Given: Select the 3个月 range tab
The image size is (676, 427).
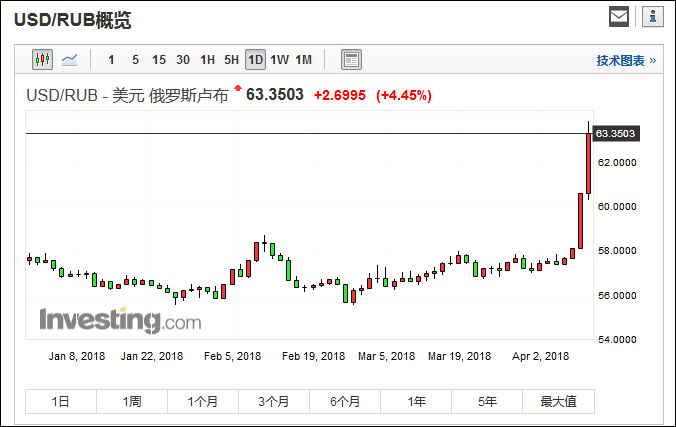Looking at the screenshot, I should click(x=274, y=402).
